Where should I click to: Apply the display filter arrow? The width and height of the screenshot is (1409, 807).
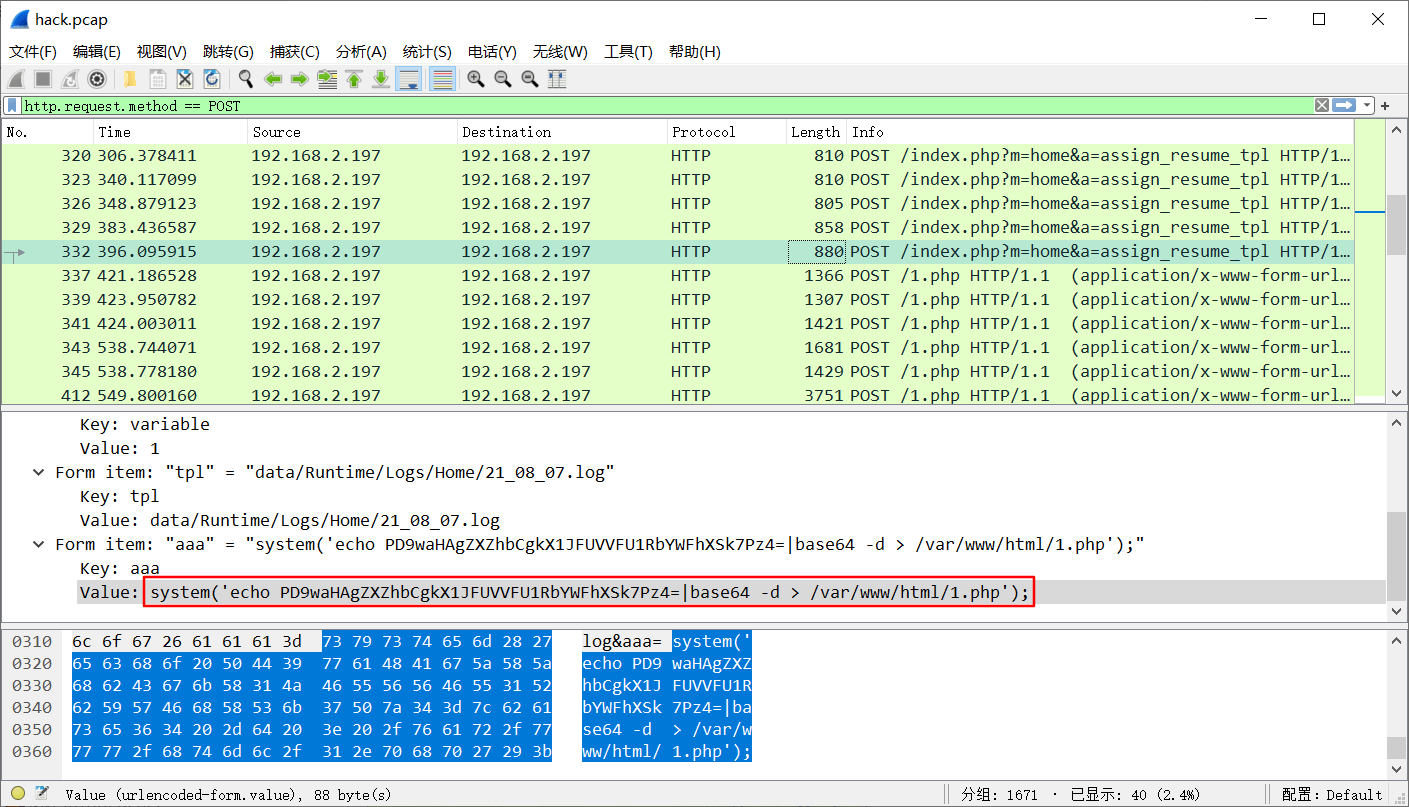click(1343, 105)
